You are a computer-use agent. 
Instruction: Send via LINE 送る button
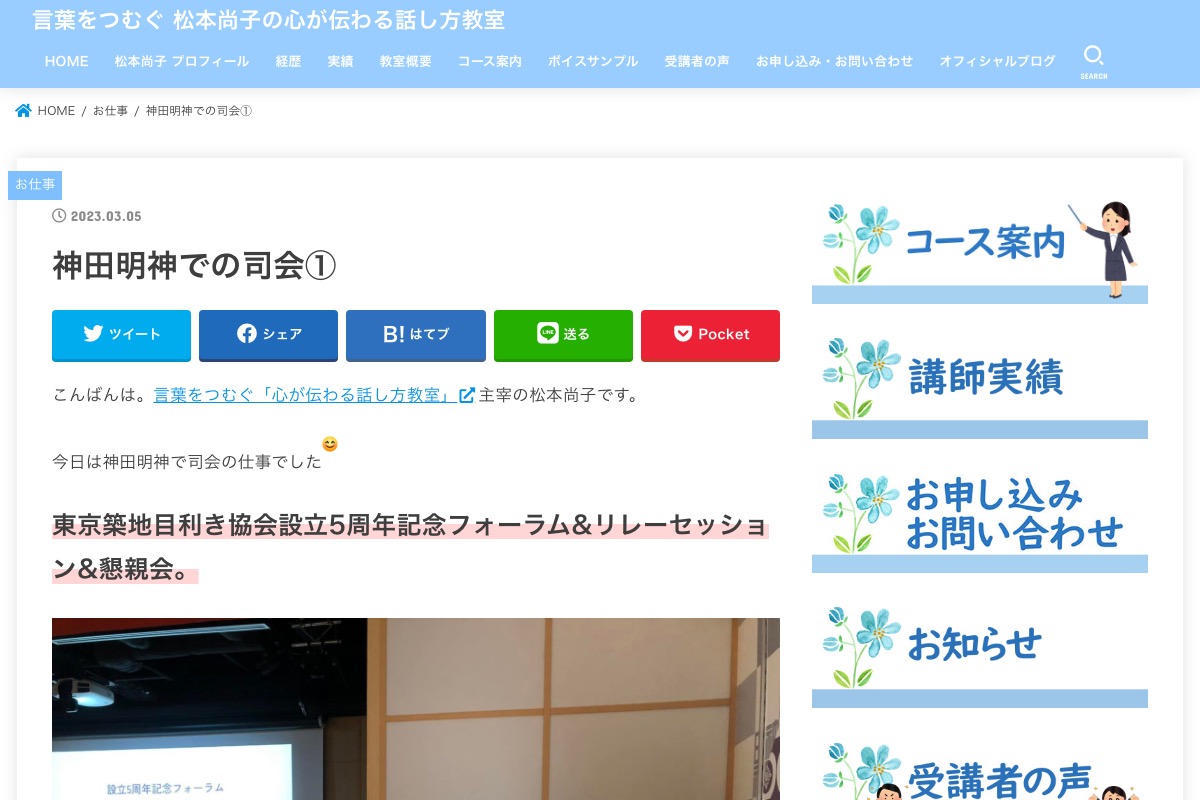[563, 335]
